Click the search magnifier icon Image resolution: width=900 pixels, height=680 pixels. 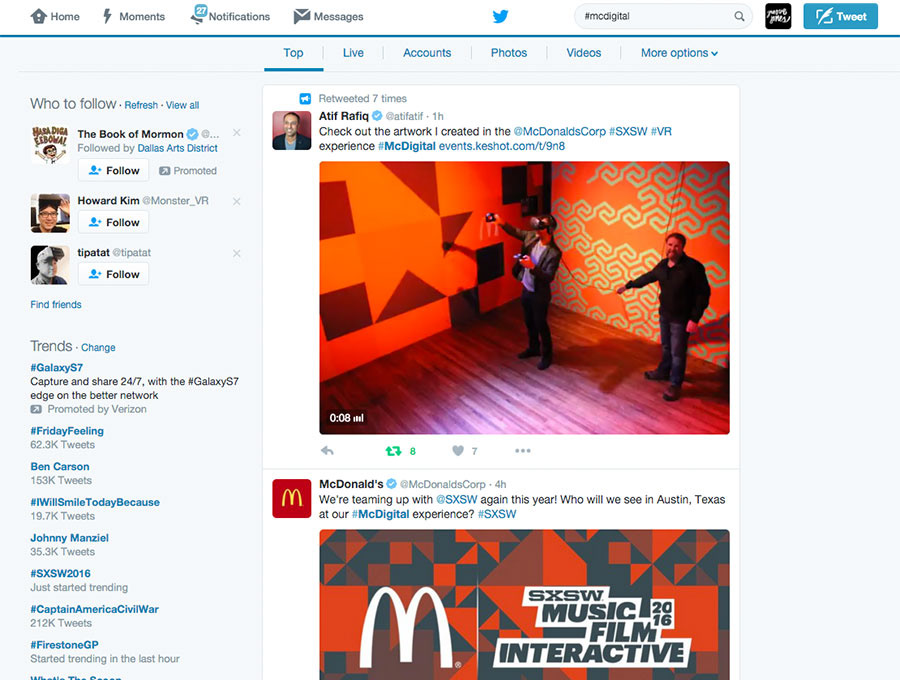pos(739,16)
